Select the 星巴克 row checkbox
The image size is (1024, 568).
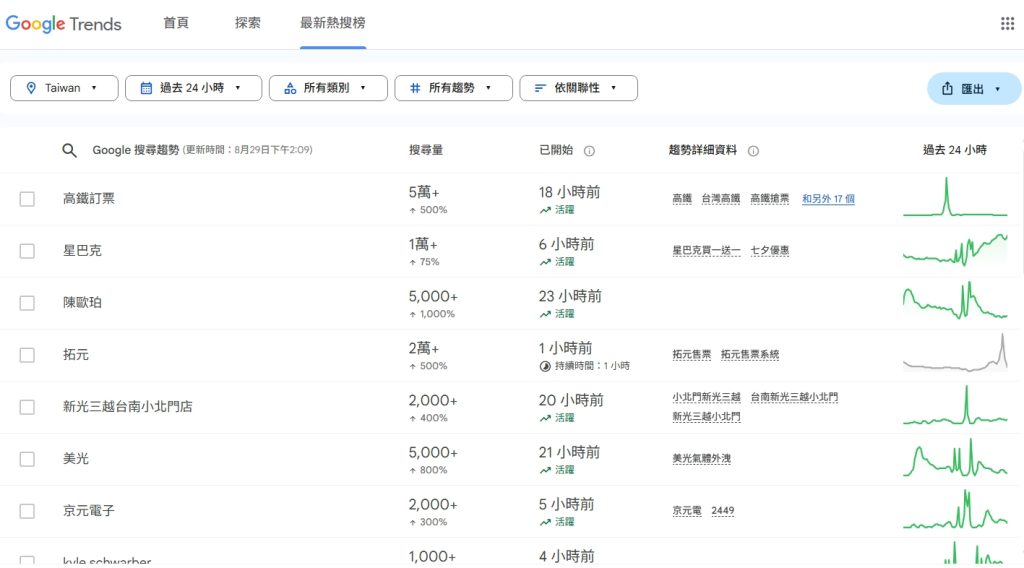coord(27,251)
